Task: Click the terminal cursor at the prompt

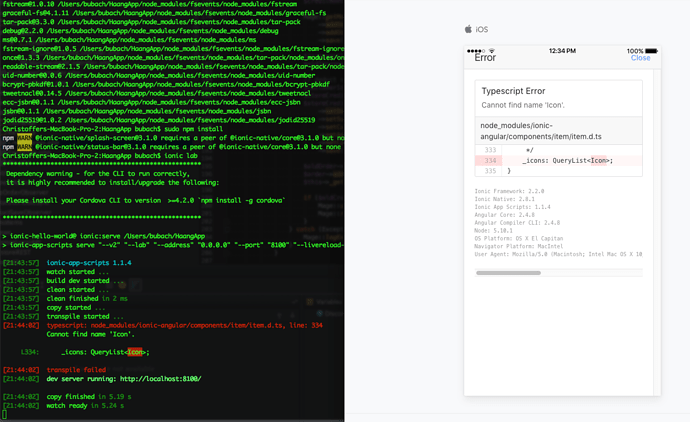Action: 4,415
